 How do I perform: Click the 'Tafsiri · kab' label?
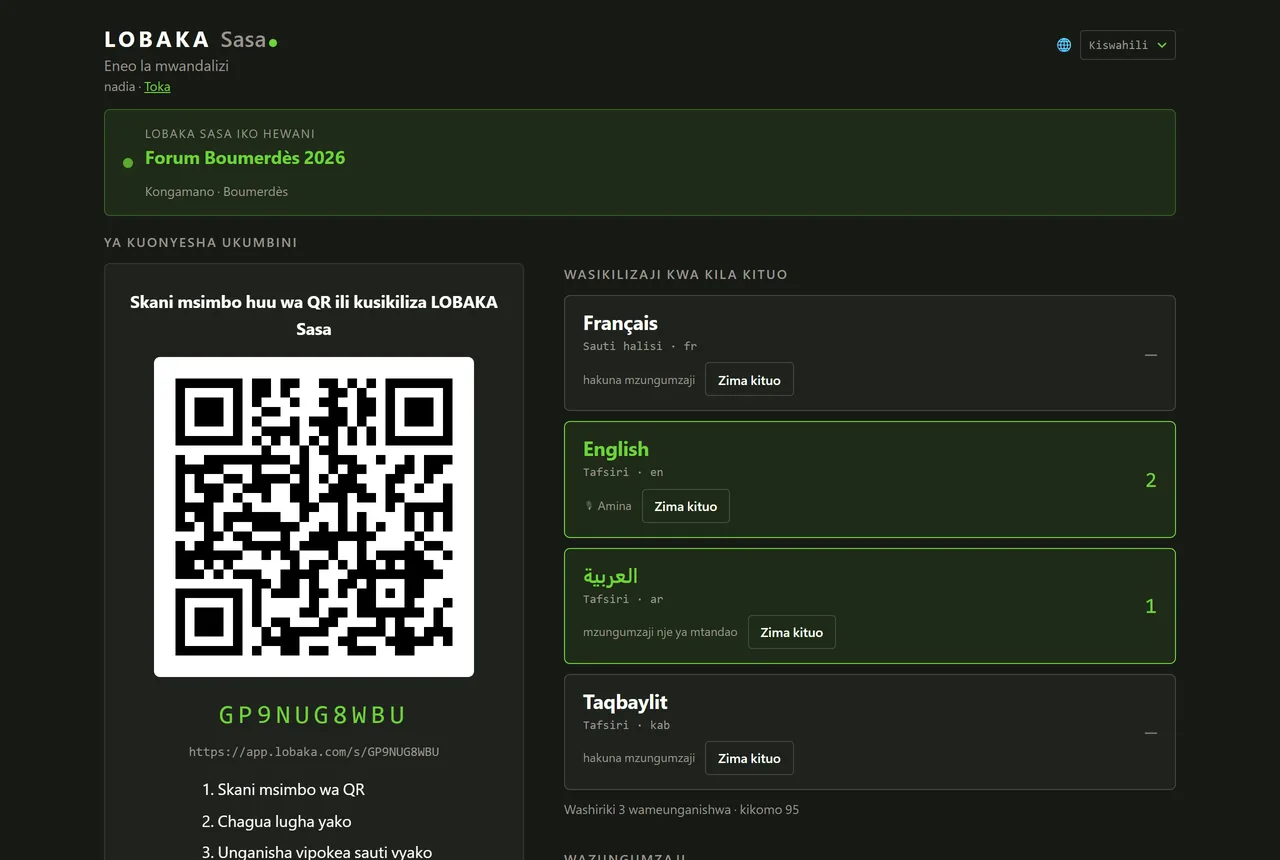click(627, 725)
